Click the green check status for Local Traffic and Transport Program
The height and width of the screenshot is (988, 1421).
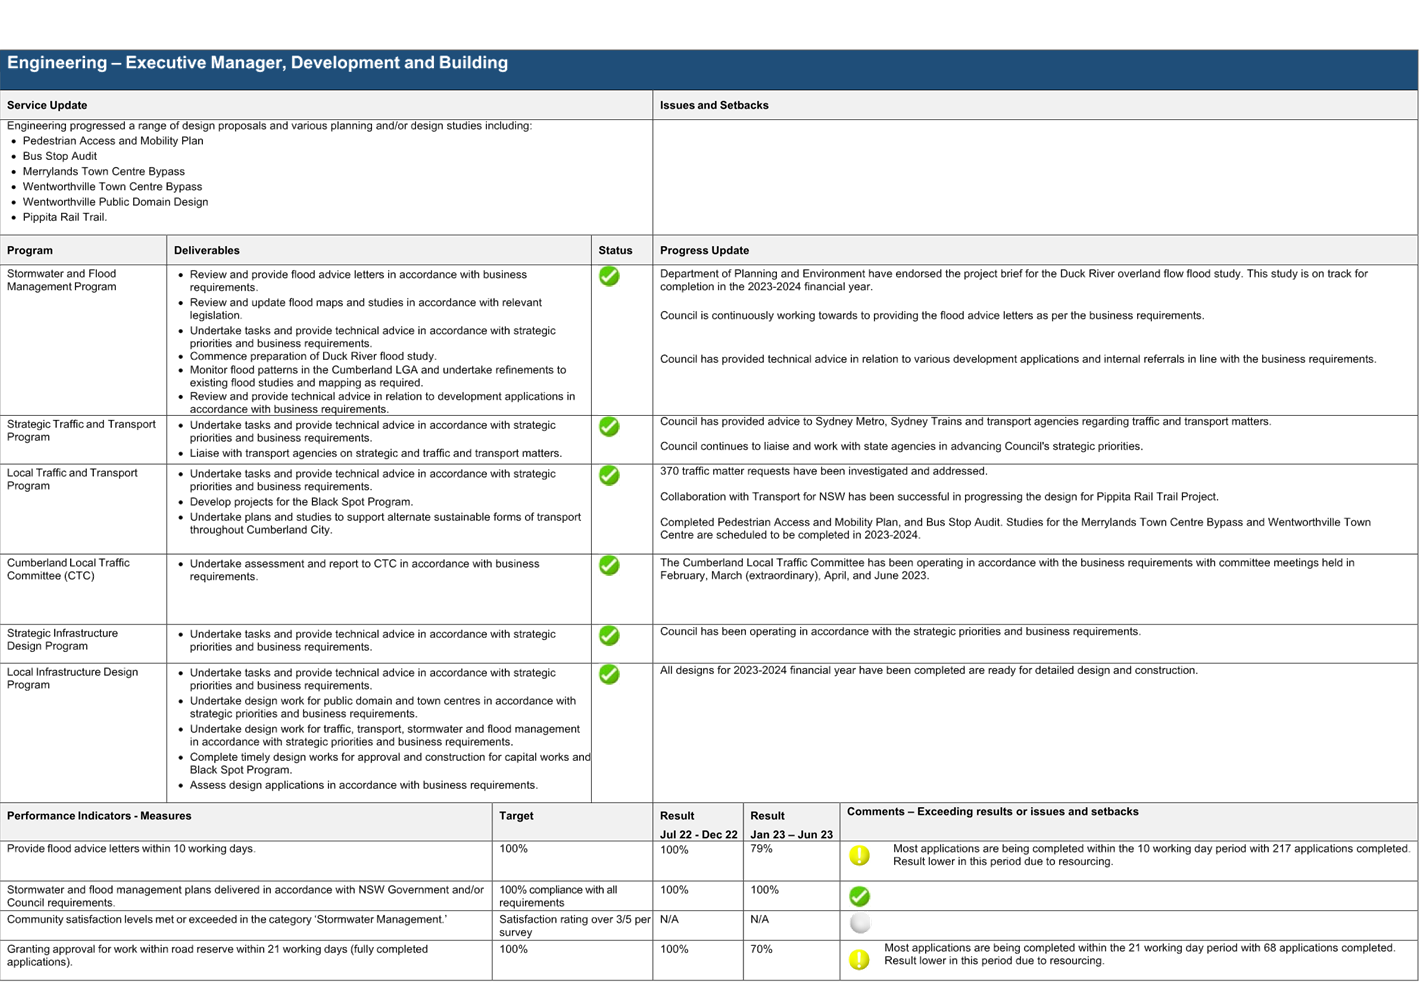pos(609,476)
